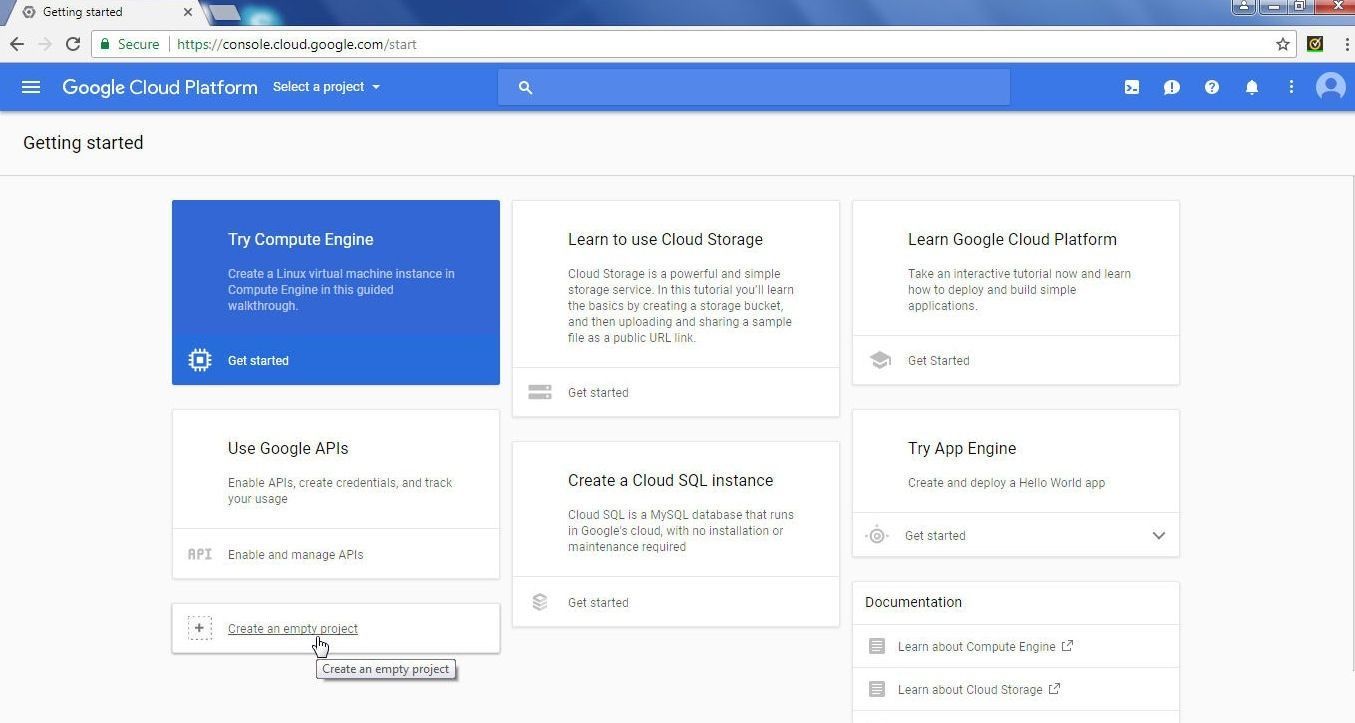Click external link icon after Compute Engine doc
The width and height of the screenshot is (1355, 723).
[1067, 646]
